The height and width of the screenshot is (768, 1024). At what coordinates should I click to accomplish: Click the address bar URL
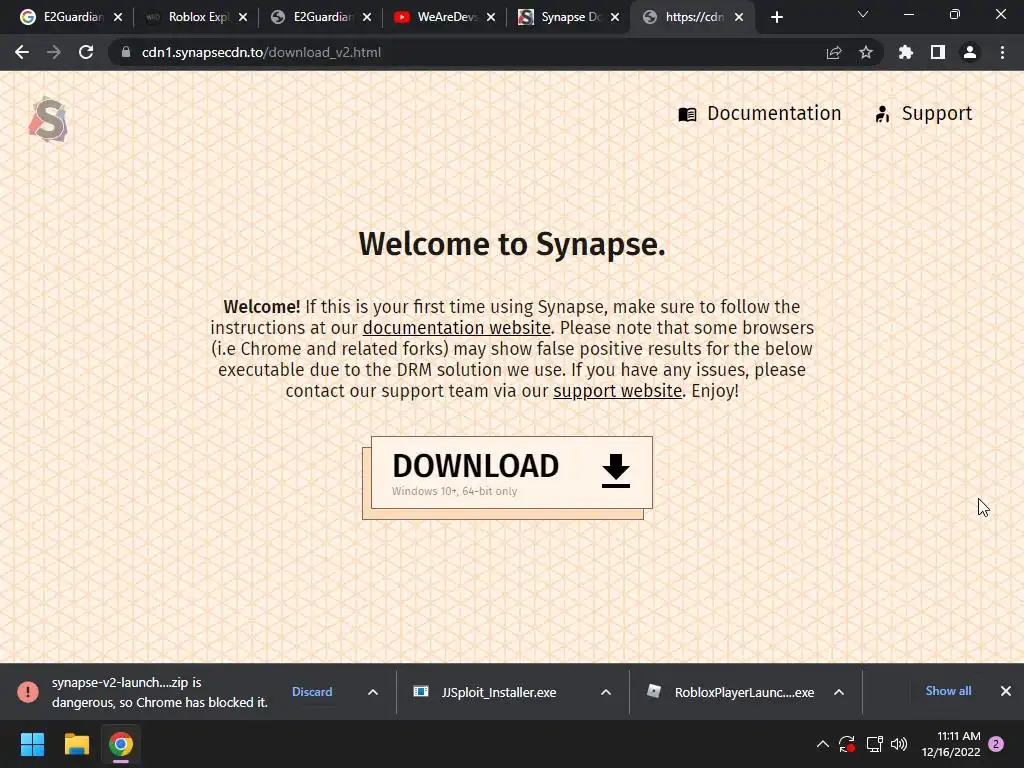click(x=261, y=52)
